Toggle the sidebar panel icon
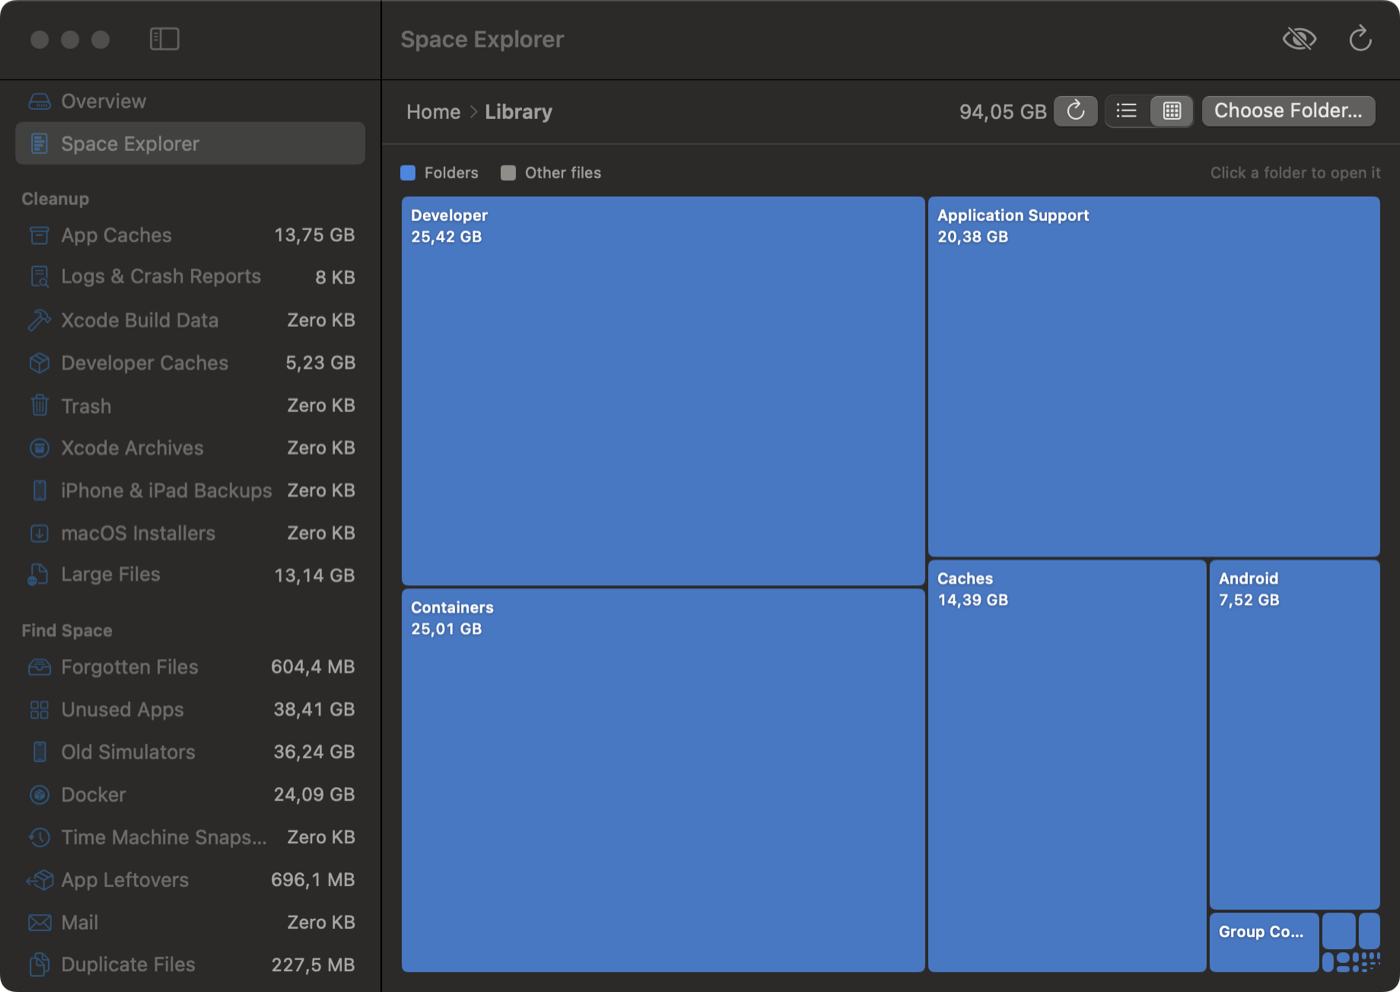The width and height of the screenshot is (1400, 992). point(164,39)
